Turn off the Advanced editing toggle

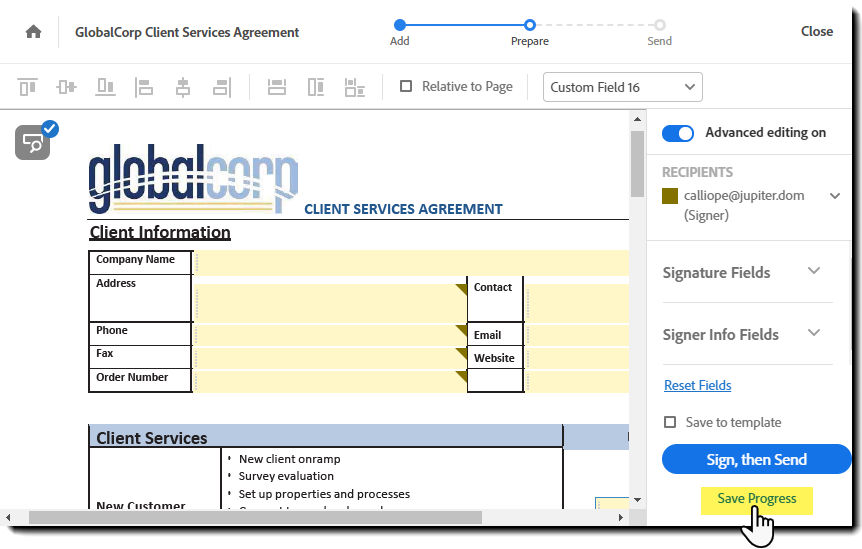click(x=678, y=133)
